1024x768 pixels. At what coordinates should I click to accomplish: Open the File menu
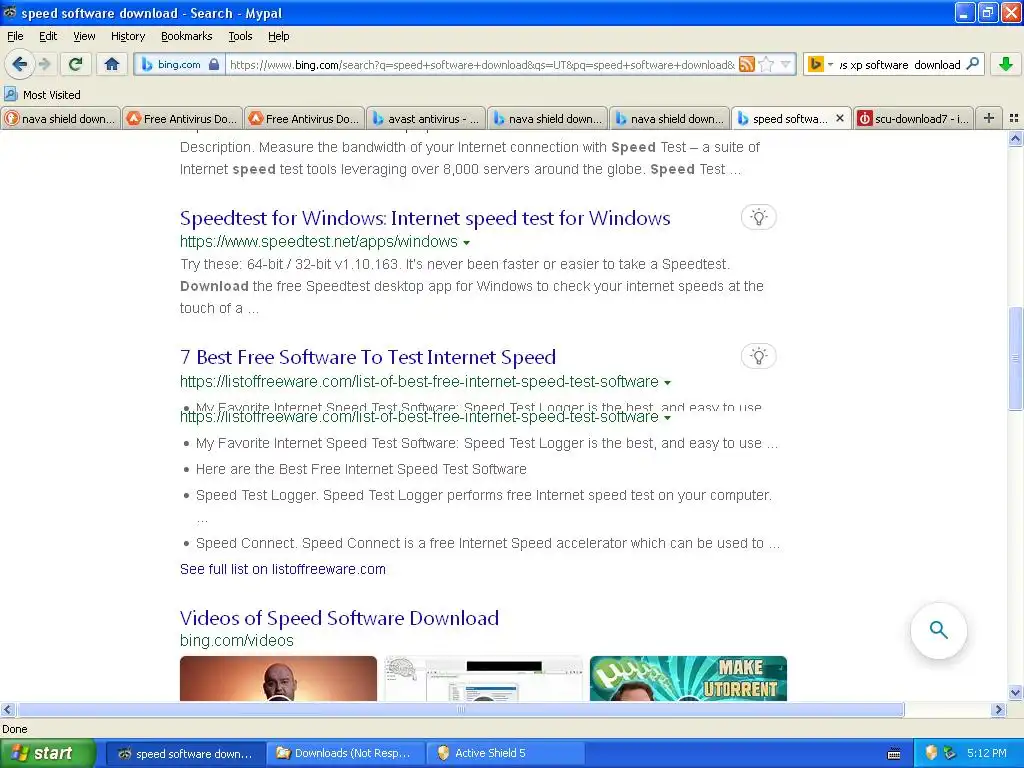(x=15, y=36)
